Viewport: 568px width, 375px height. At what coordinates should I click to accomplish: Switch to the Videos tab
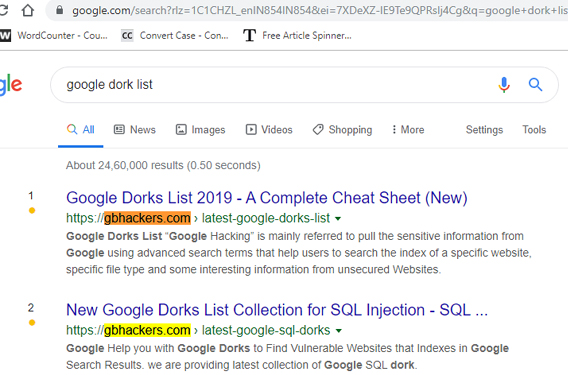click(269, 130)
